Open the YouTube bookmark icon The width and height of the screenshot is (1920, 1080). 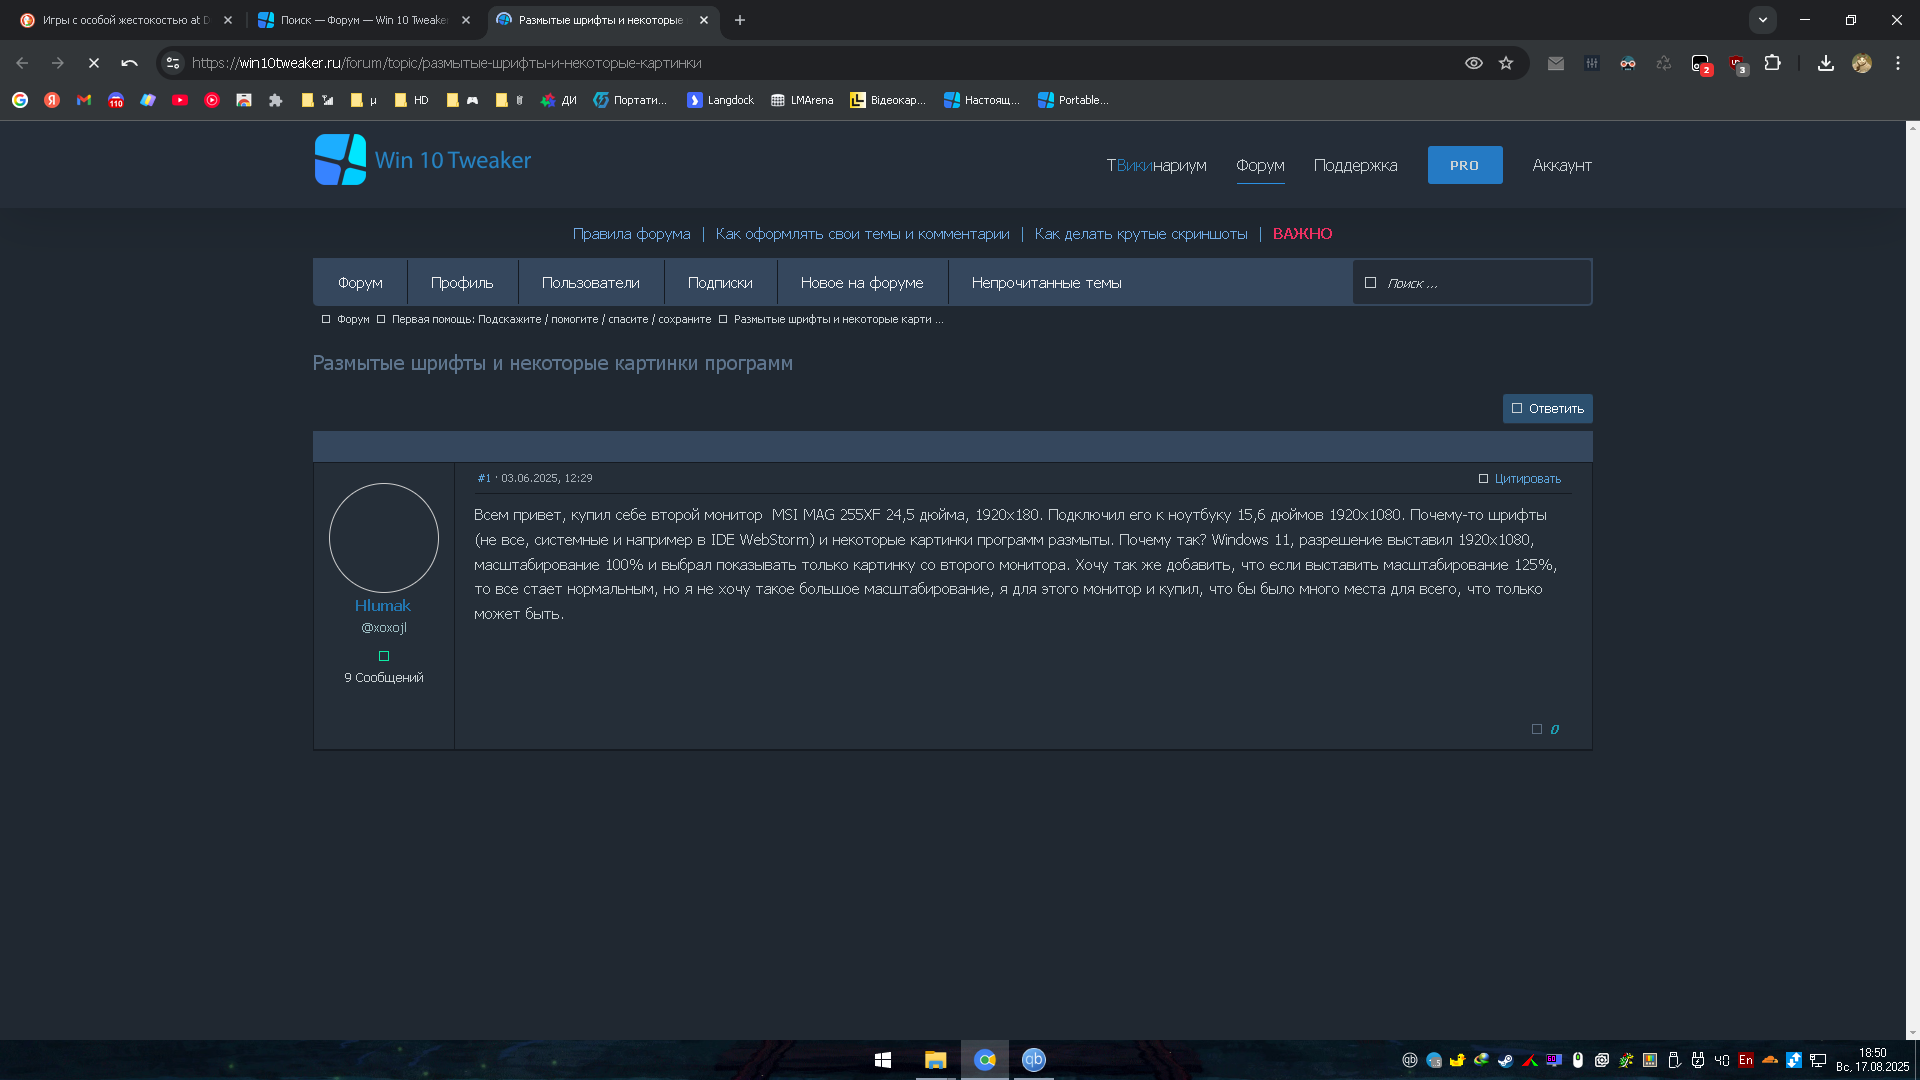(x=180, y=100)
